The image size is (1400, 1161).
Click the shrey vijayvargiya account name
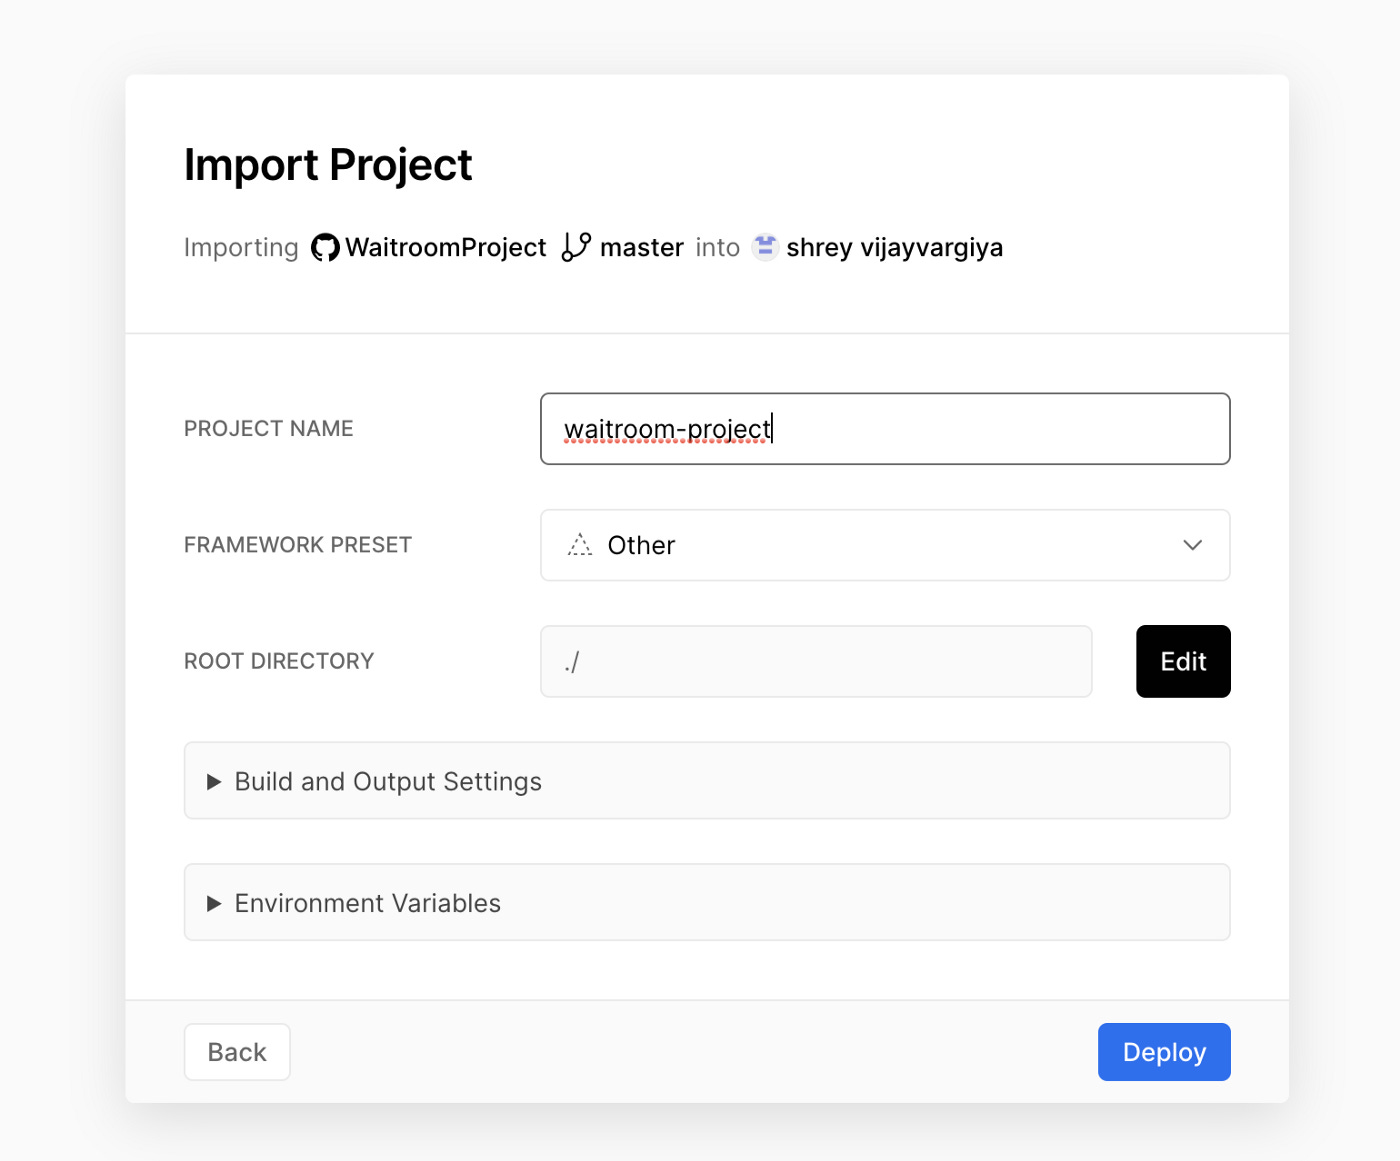coord(894,247)
